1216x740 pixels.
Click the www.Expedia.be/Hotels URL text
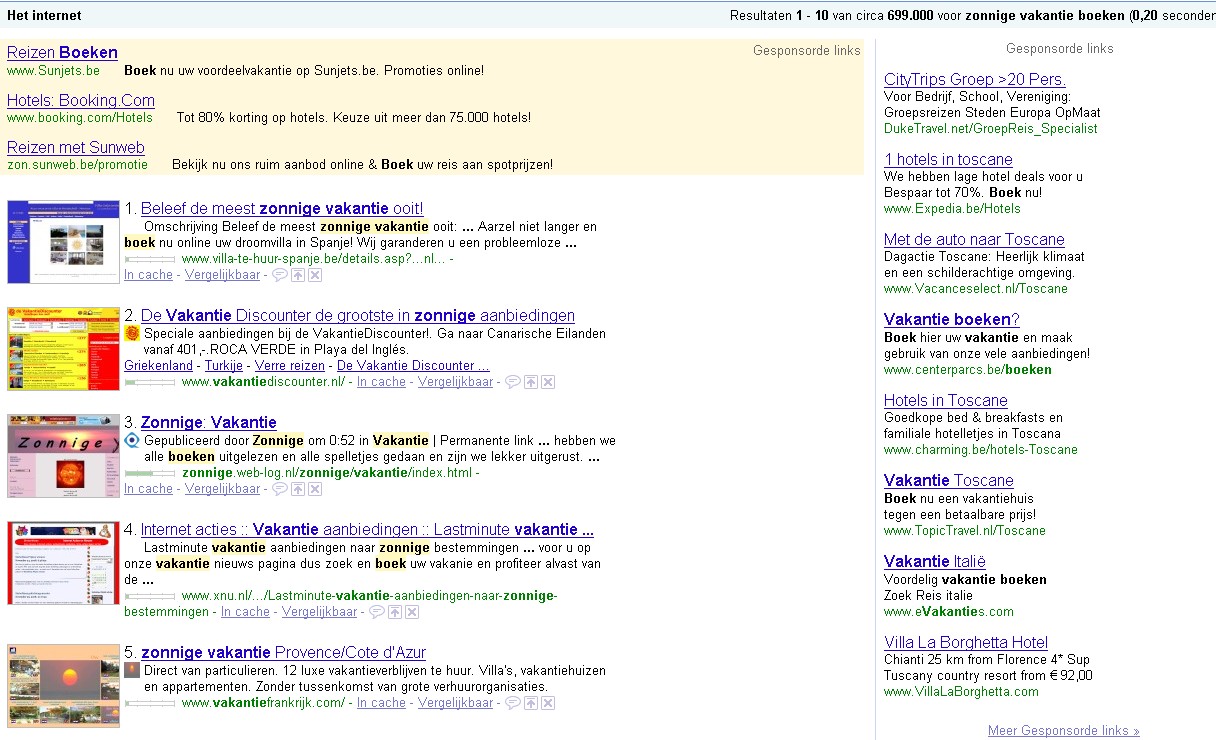point(952,209)
